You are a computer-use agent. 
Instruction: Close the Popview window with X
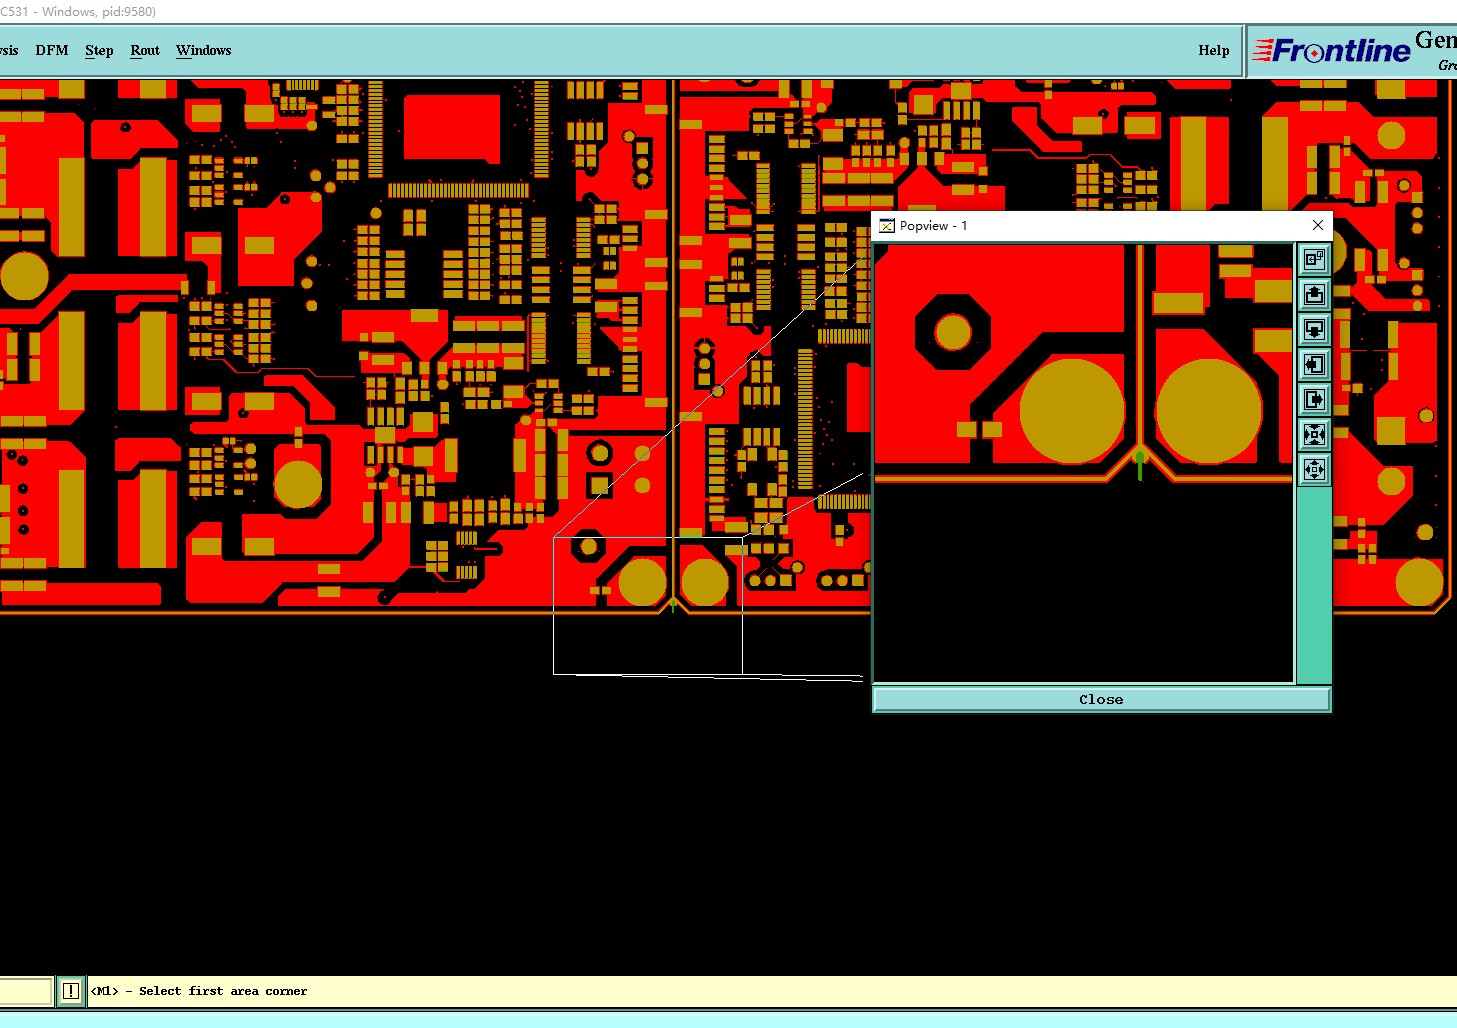(1318, 225)
